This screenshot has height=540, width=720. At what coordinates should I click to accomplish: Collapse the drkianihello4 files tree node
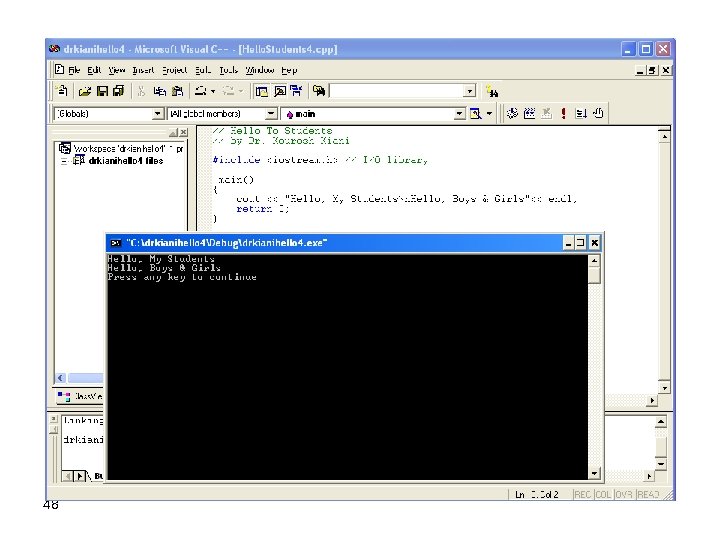(x=64, y=161)
